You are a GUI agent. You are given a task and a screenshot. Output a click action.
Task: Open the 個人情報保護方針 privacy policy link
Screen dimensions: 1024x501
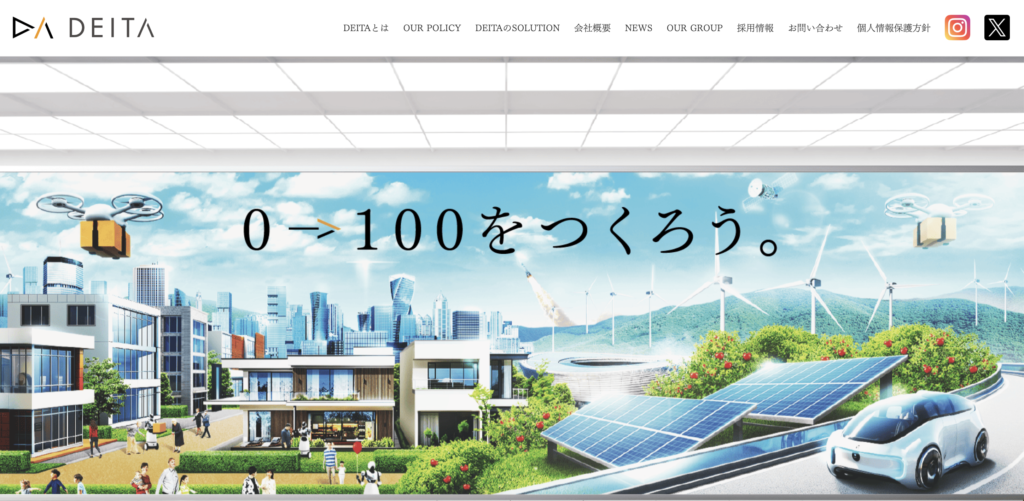[x=893, y=28]
